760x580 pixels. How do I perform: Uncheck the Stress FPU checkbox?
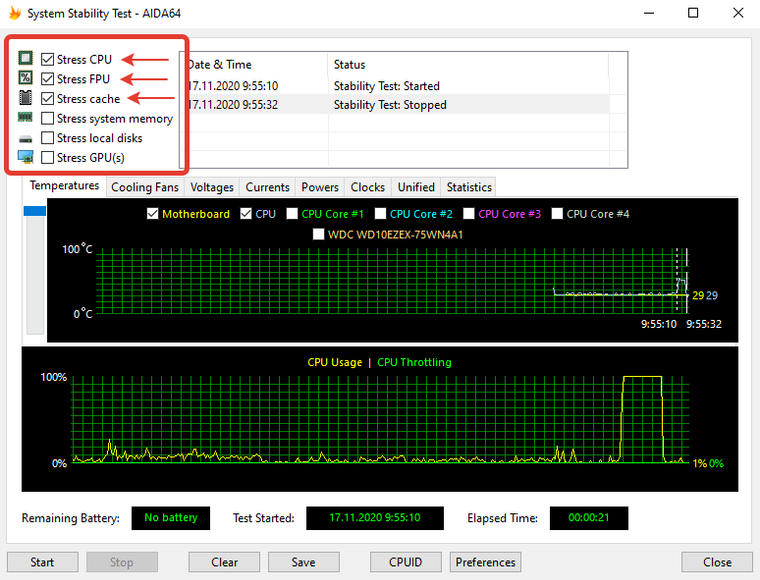tap(48, 78)
